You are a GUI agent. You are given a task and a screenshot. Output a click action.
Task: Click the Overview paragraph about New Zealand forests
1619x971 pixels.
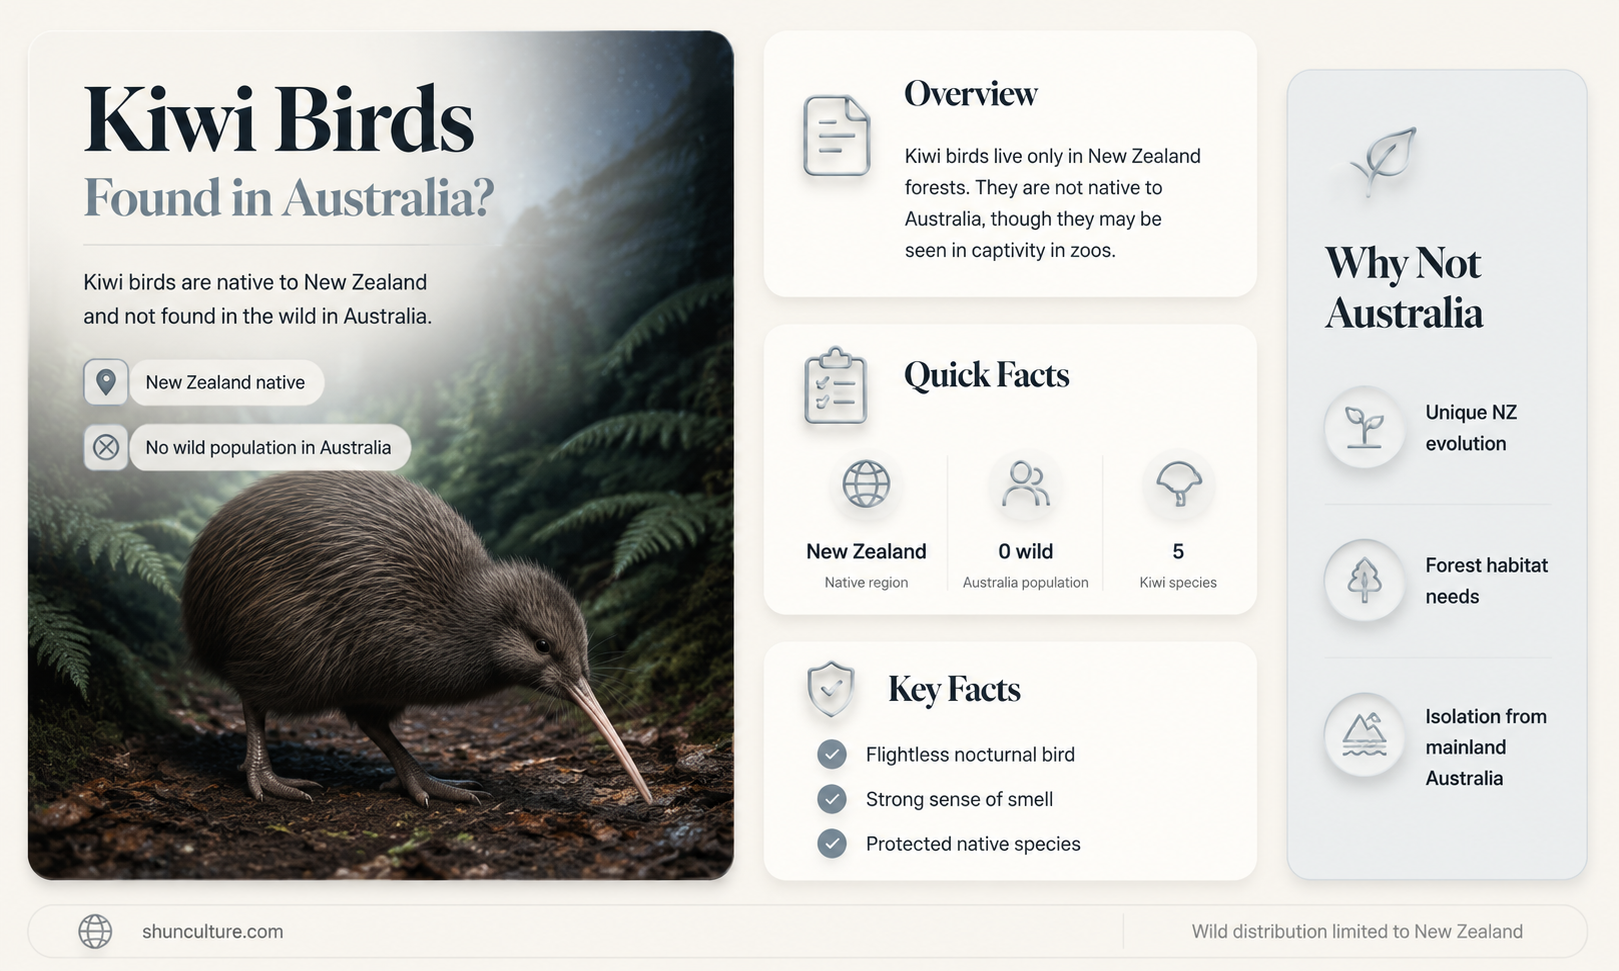coord(1053,203)
